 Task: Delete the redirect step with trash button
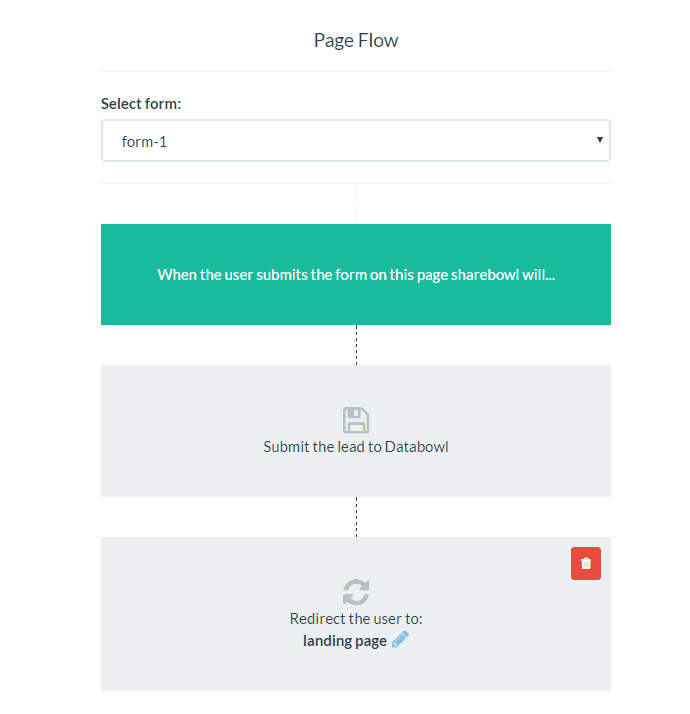coord(586,563)
